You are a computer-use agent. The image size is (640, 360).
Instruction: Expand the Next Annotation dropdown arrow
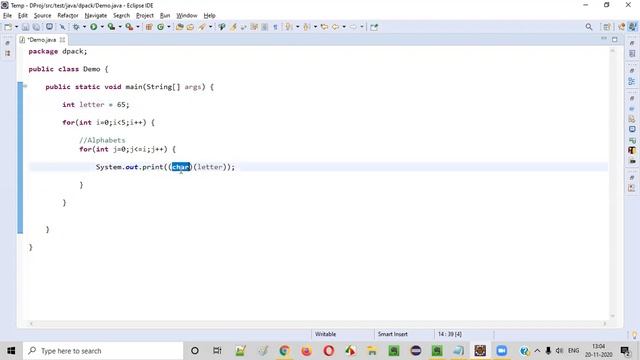(297, 27)
